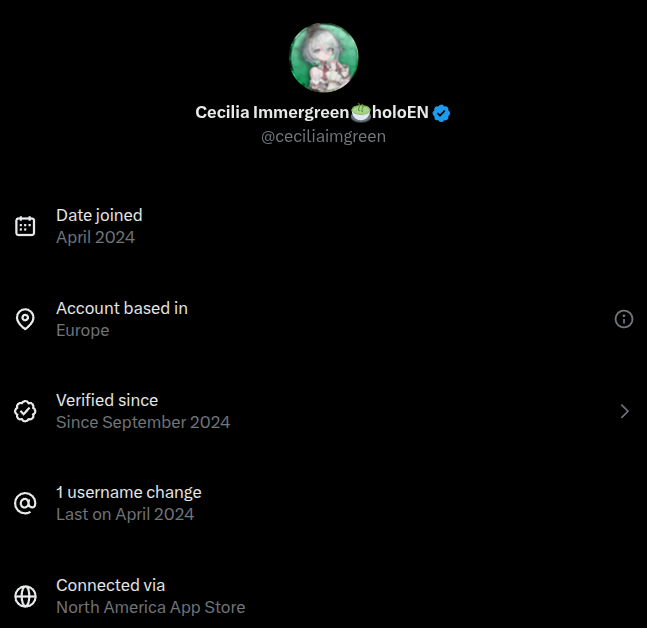Click the Since September 2024 text

(143, 422)
